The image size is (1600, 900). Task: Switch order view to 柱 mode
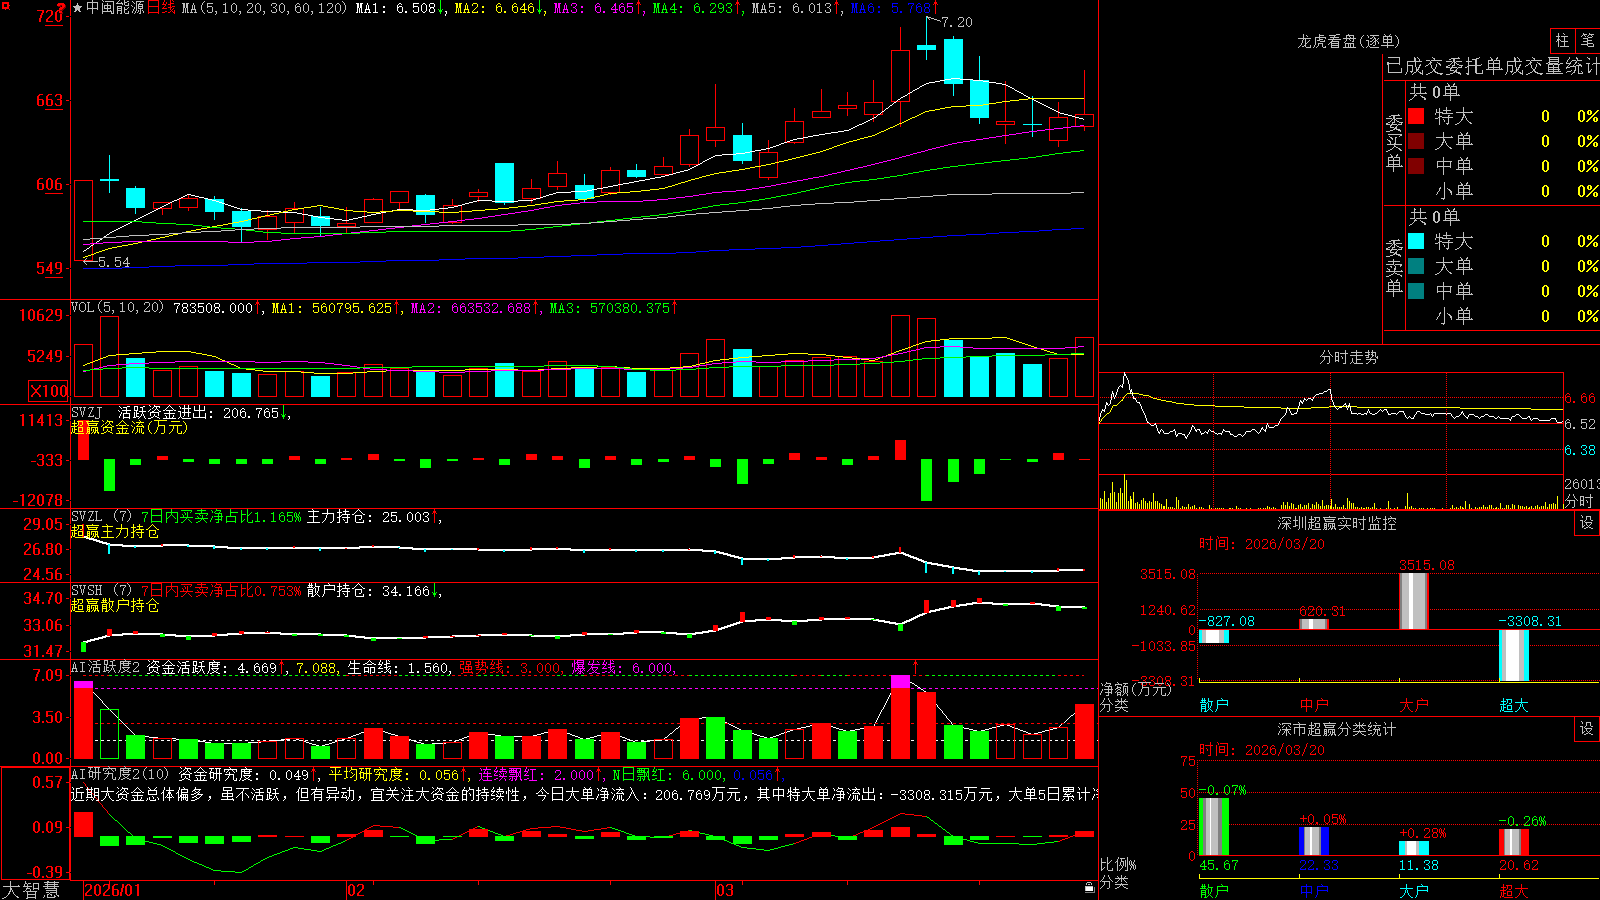tap(1562, 40)
